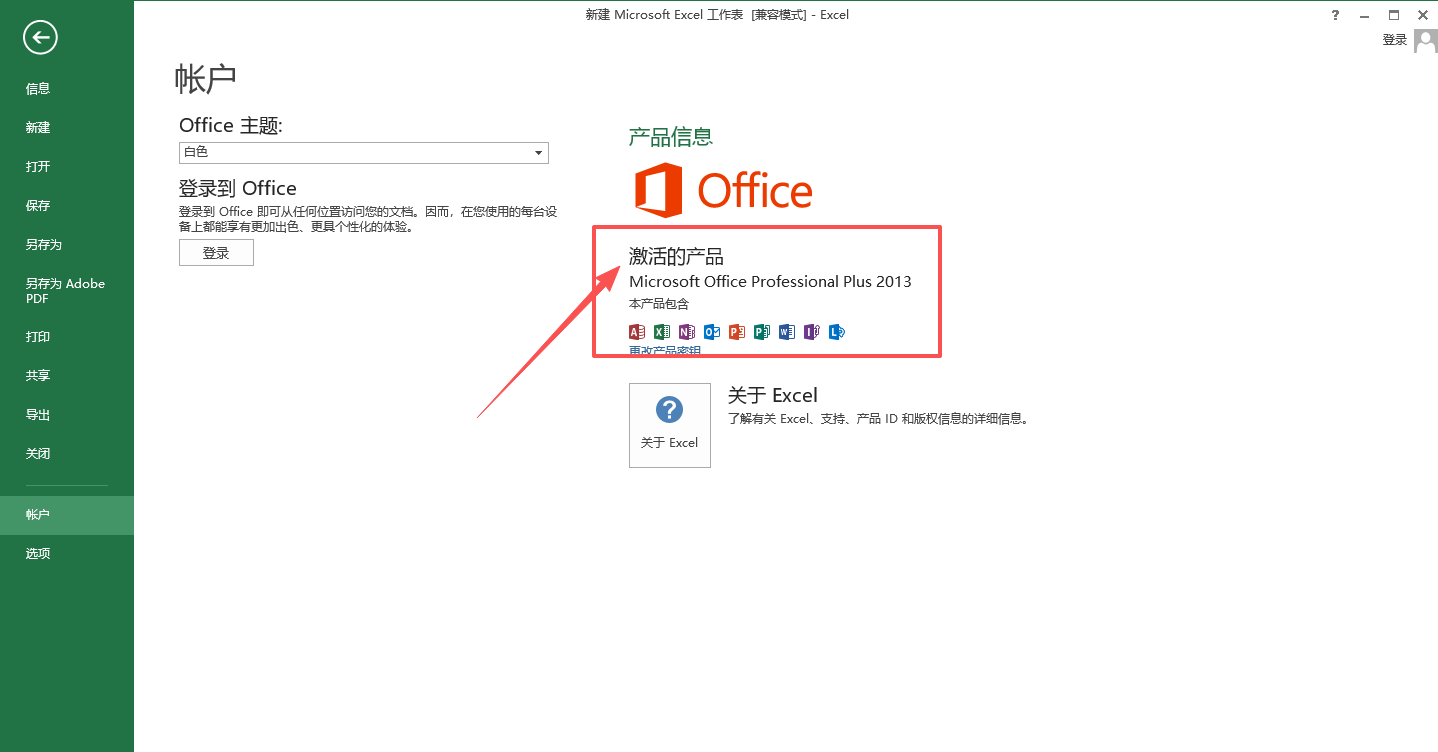Screen dimensions: 1438x752
Task: Click the user avatar near 登录
Action: click(1424, 39)
